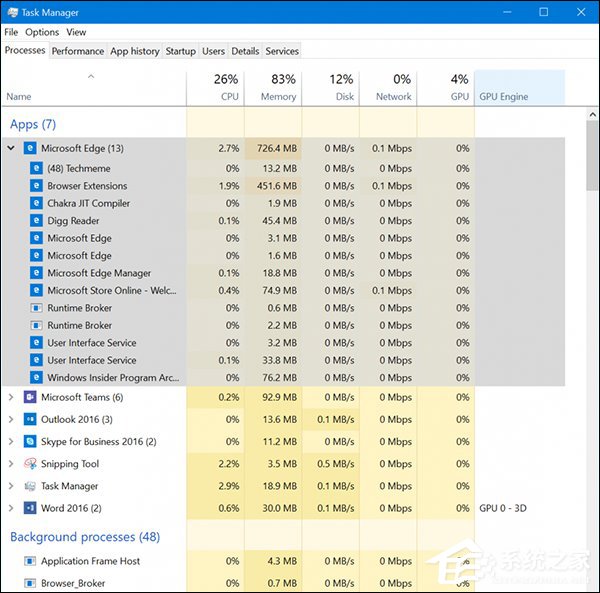Image resolution: width=600 pixels, height=593 pixels.
Task: Switch to the App history tab
Action: pyautogui.click(x=135, y=51)
